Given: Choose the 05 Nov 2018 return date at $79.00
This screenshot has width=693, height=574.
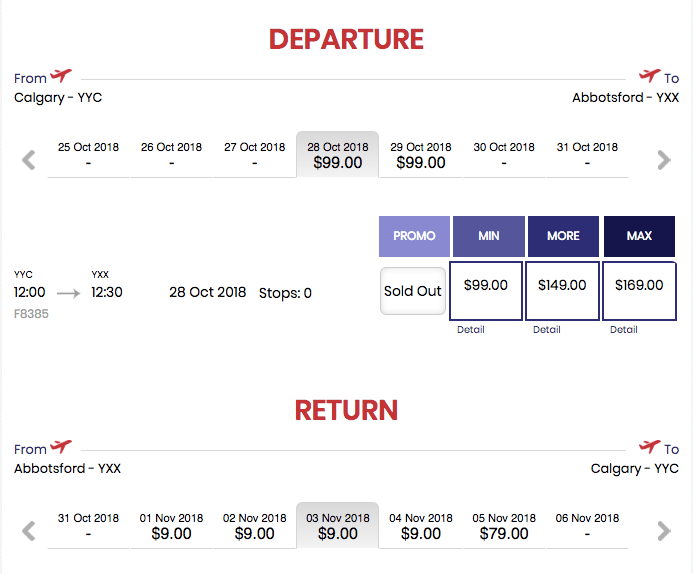Looking at the screenshot, I should pos(504,526).
